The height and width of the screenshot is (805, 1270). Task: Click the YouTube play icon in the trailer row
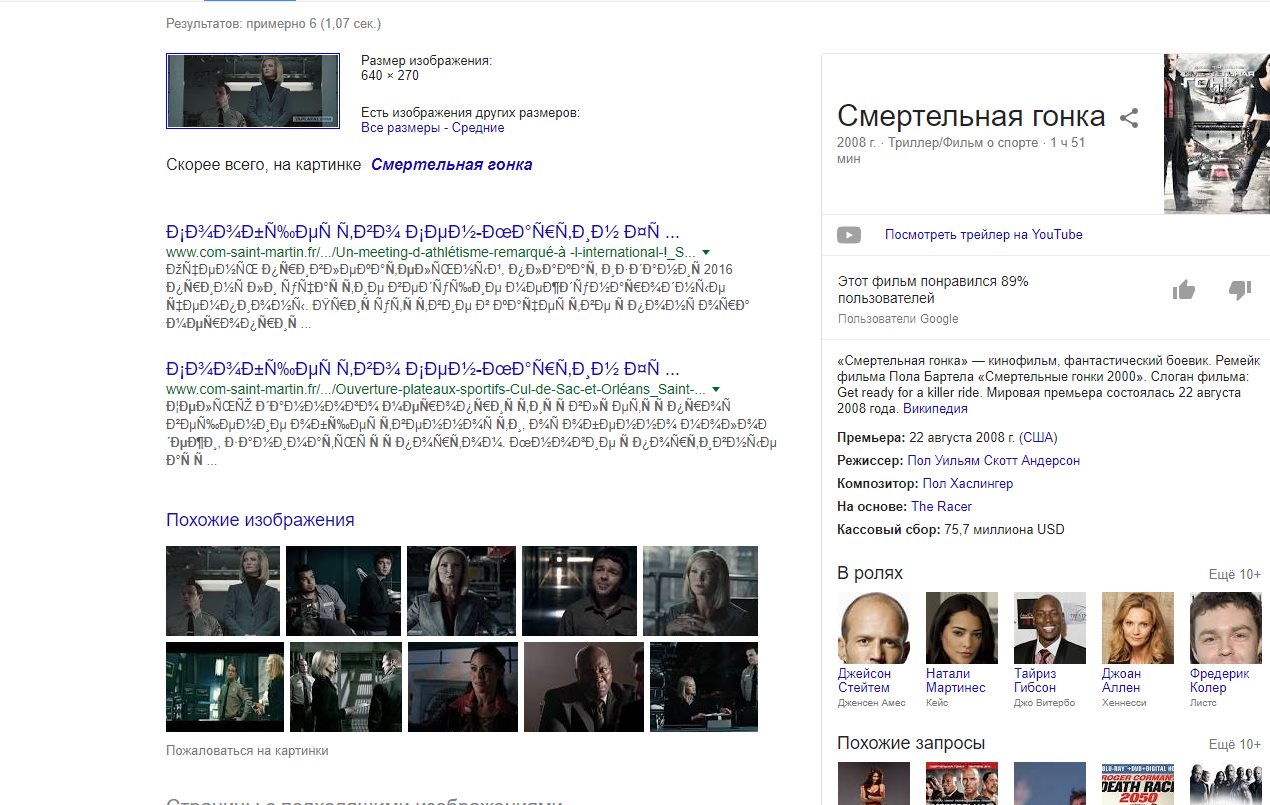pyautogui.click(x=849, y=235)
